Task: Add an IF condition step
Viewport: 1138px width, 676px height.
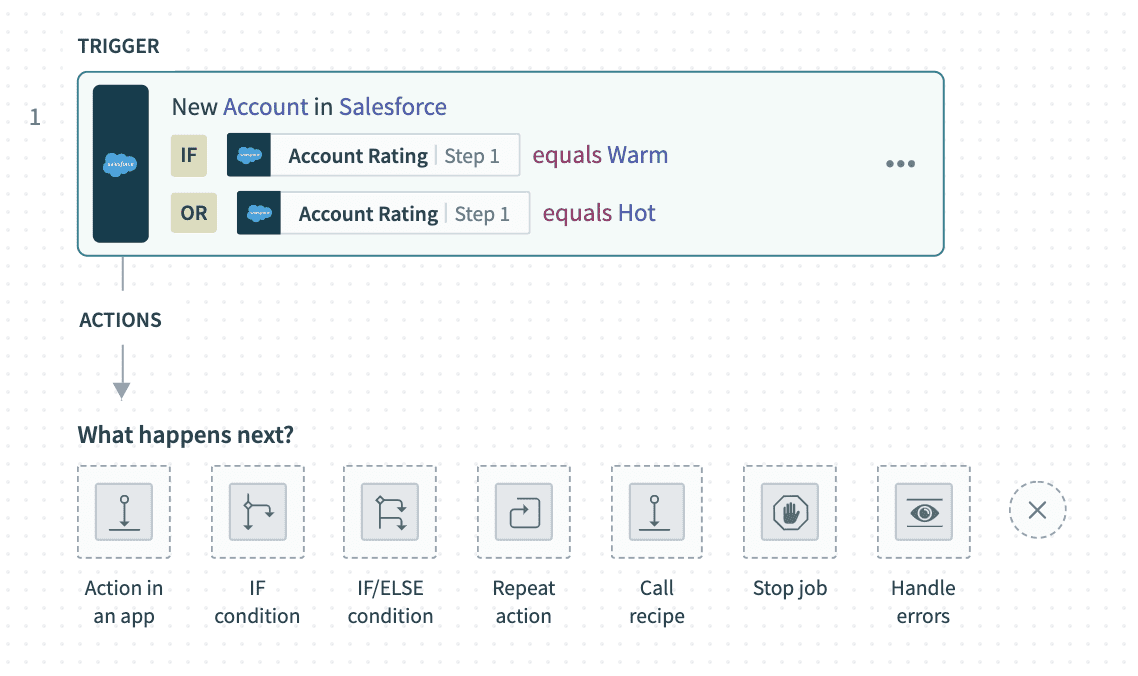Action: 257,512
